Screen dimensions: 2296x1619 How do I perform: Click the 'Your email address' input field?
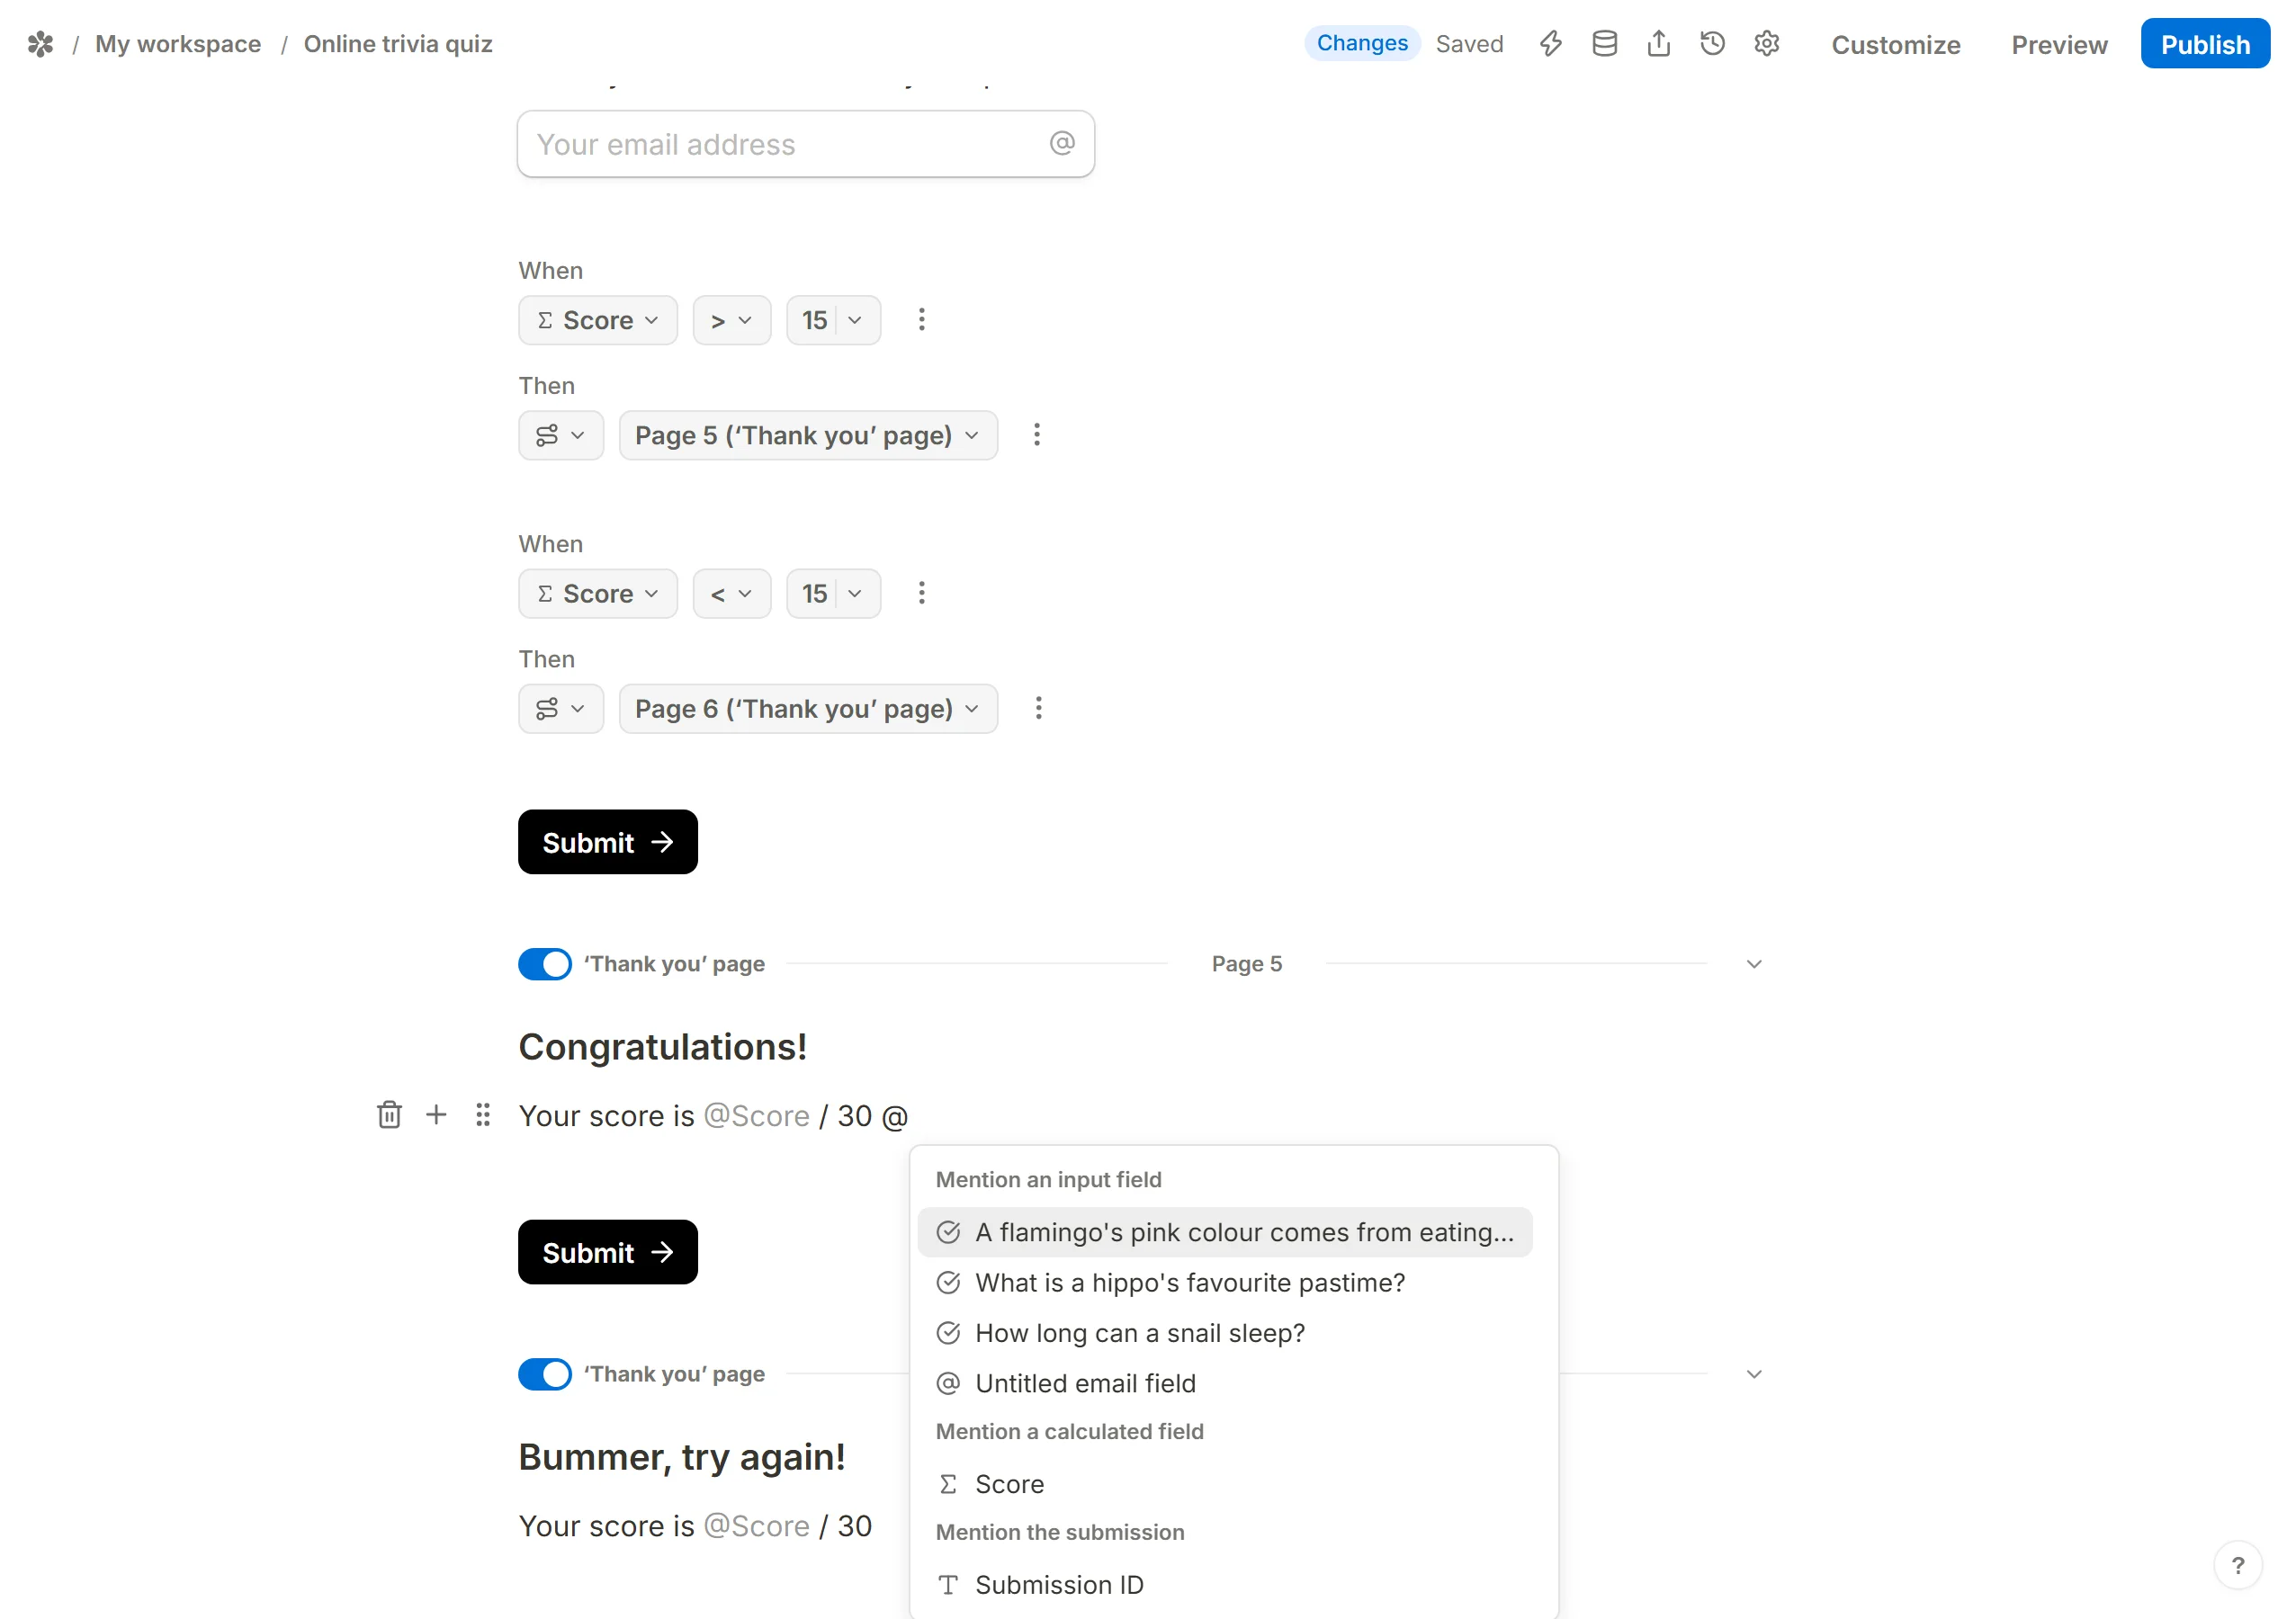pyautogui.click(x=806, y=144)
